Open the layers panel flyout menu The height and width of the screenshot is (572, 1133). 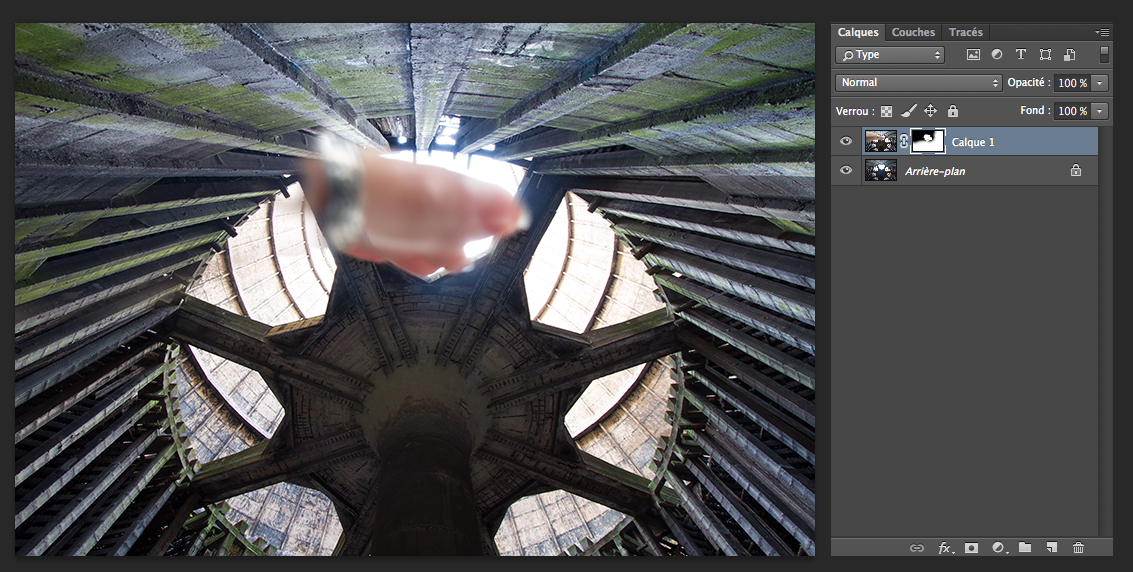(1102, 32)
